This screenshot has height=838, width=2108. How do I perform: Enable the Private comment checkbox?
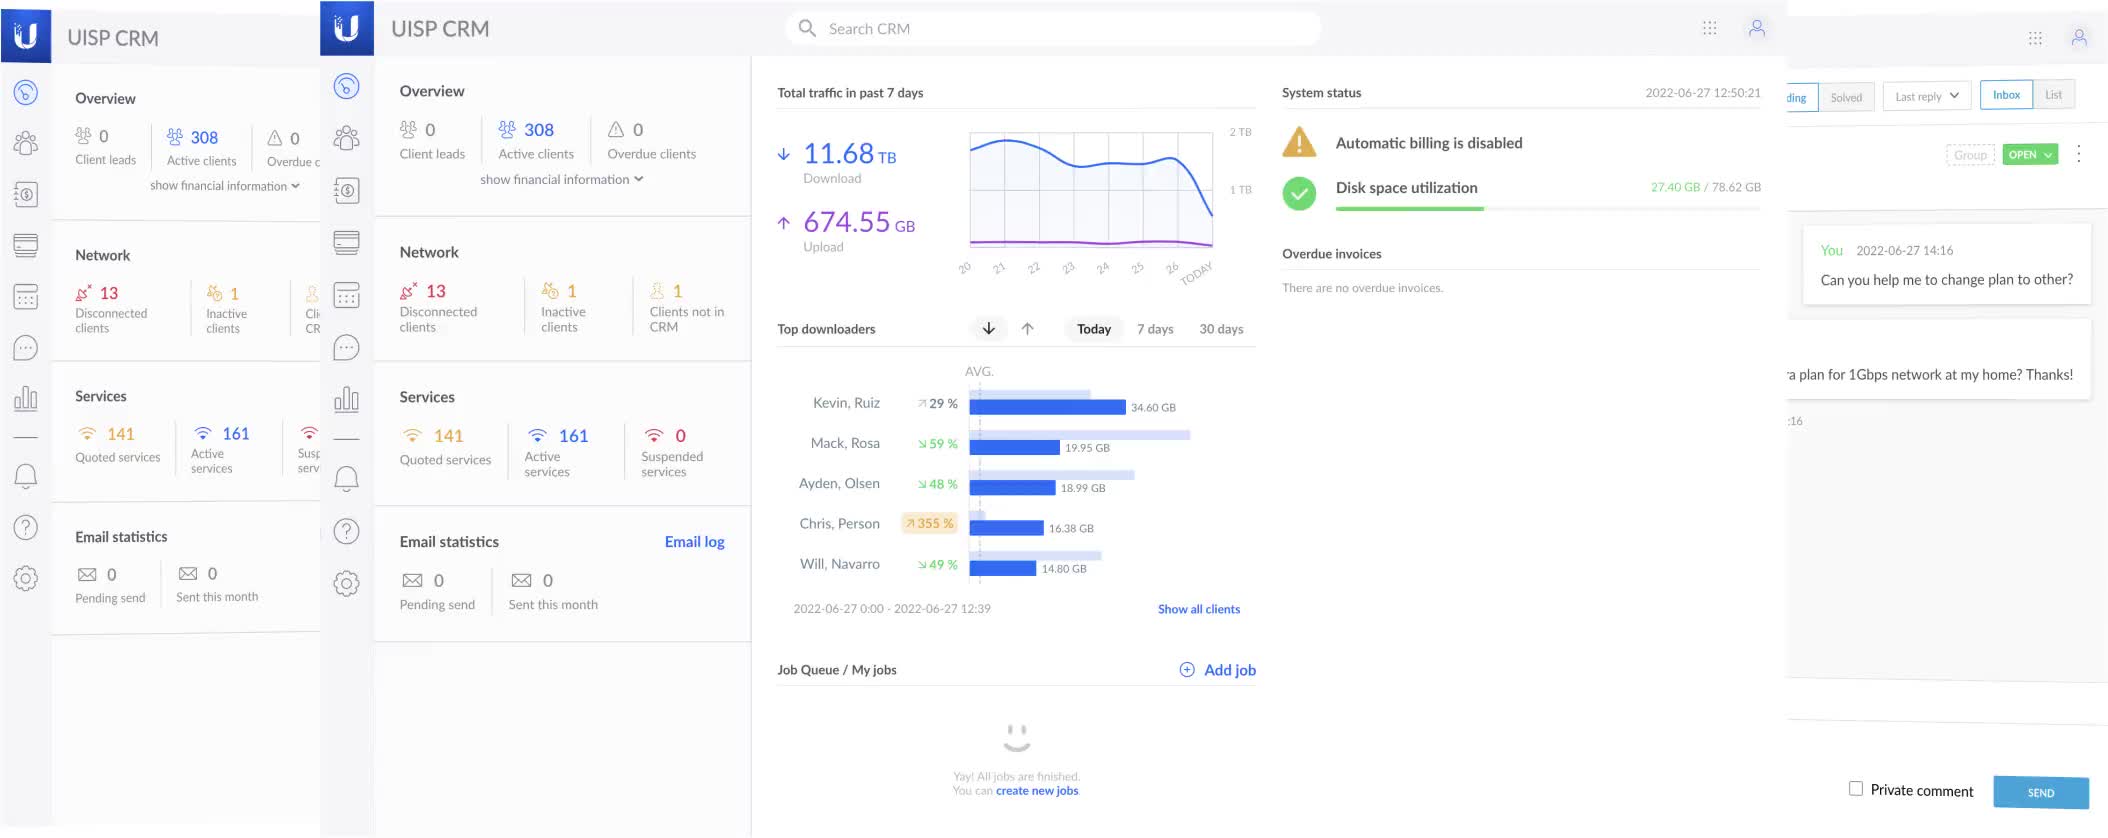(1855, 789)
